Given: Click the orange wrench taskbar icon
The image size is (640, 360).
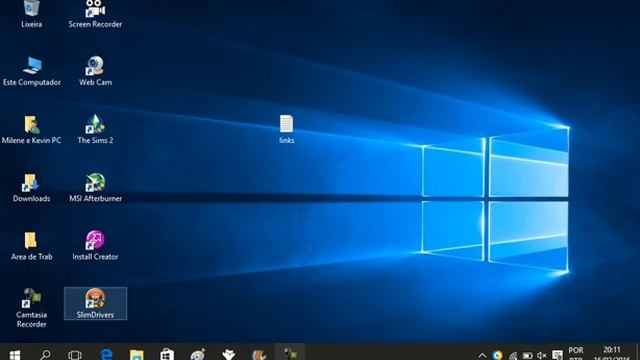Looking at the screenshot, I should (x=259, y=354).
